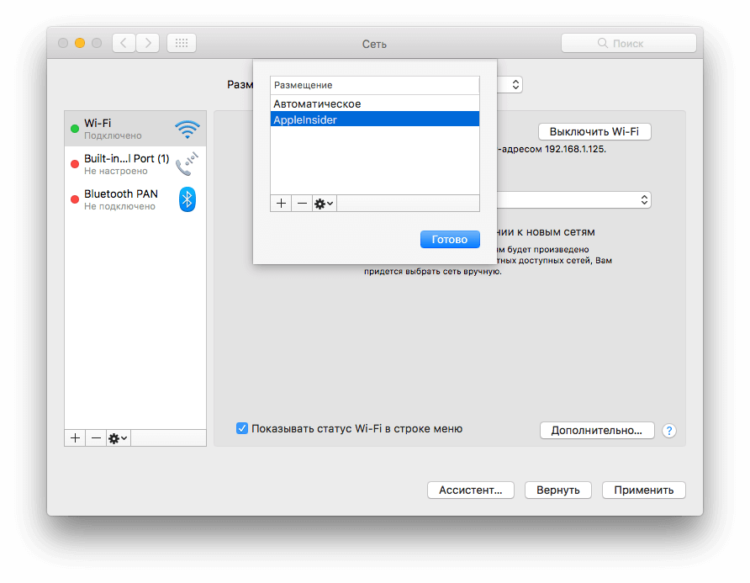750x583 pixels.
Task: Click the Wi-Fi signal icon in sidebar
Action: (x=187, y=129)
